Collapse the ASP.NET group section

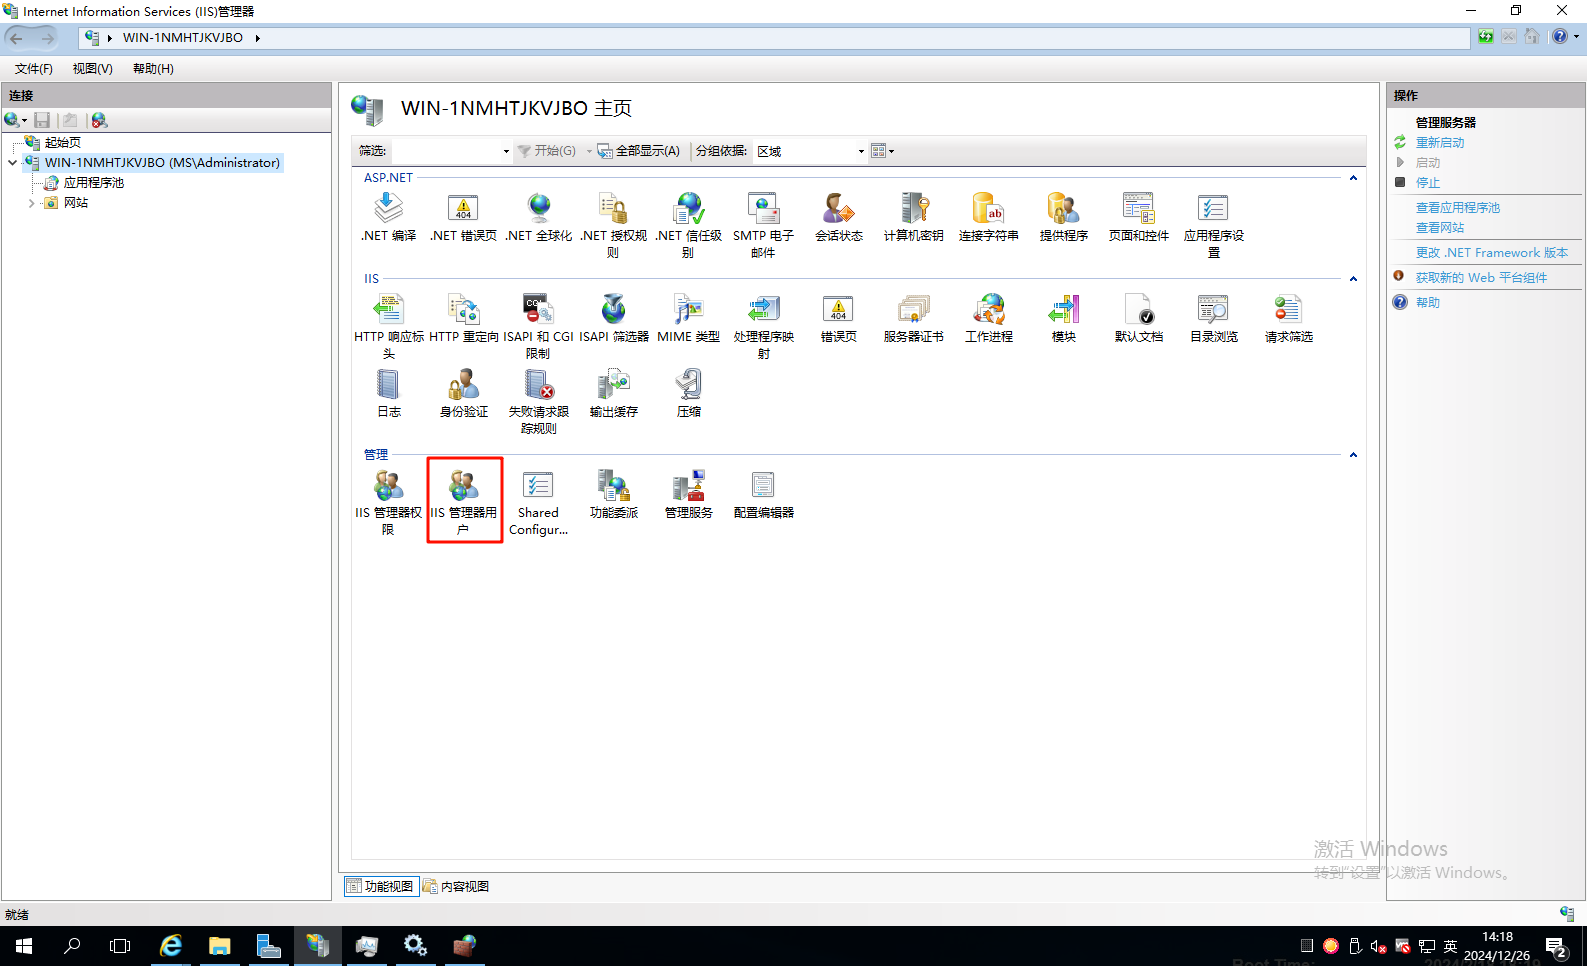coord(1353,178)
